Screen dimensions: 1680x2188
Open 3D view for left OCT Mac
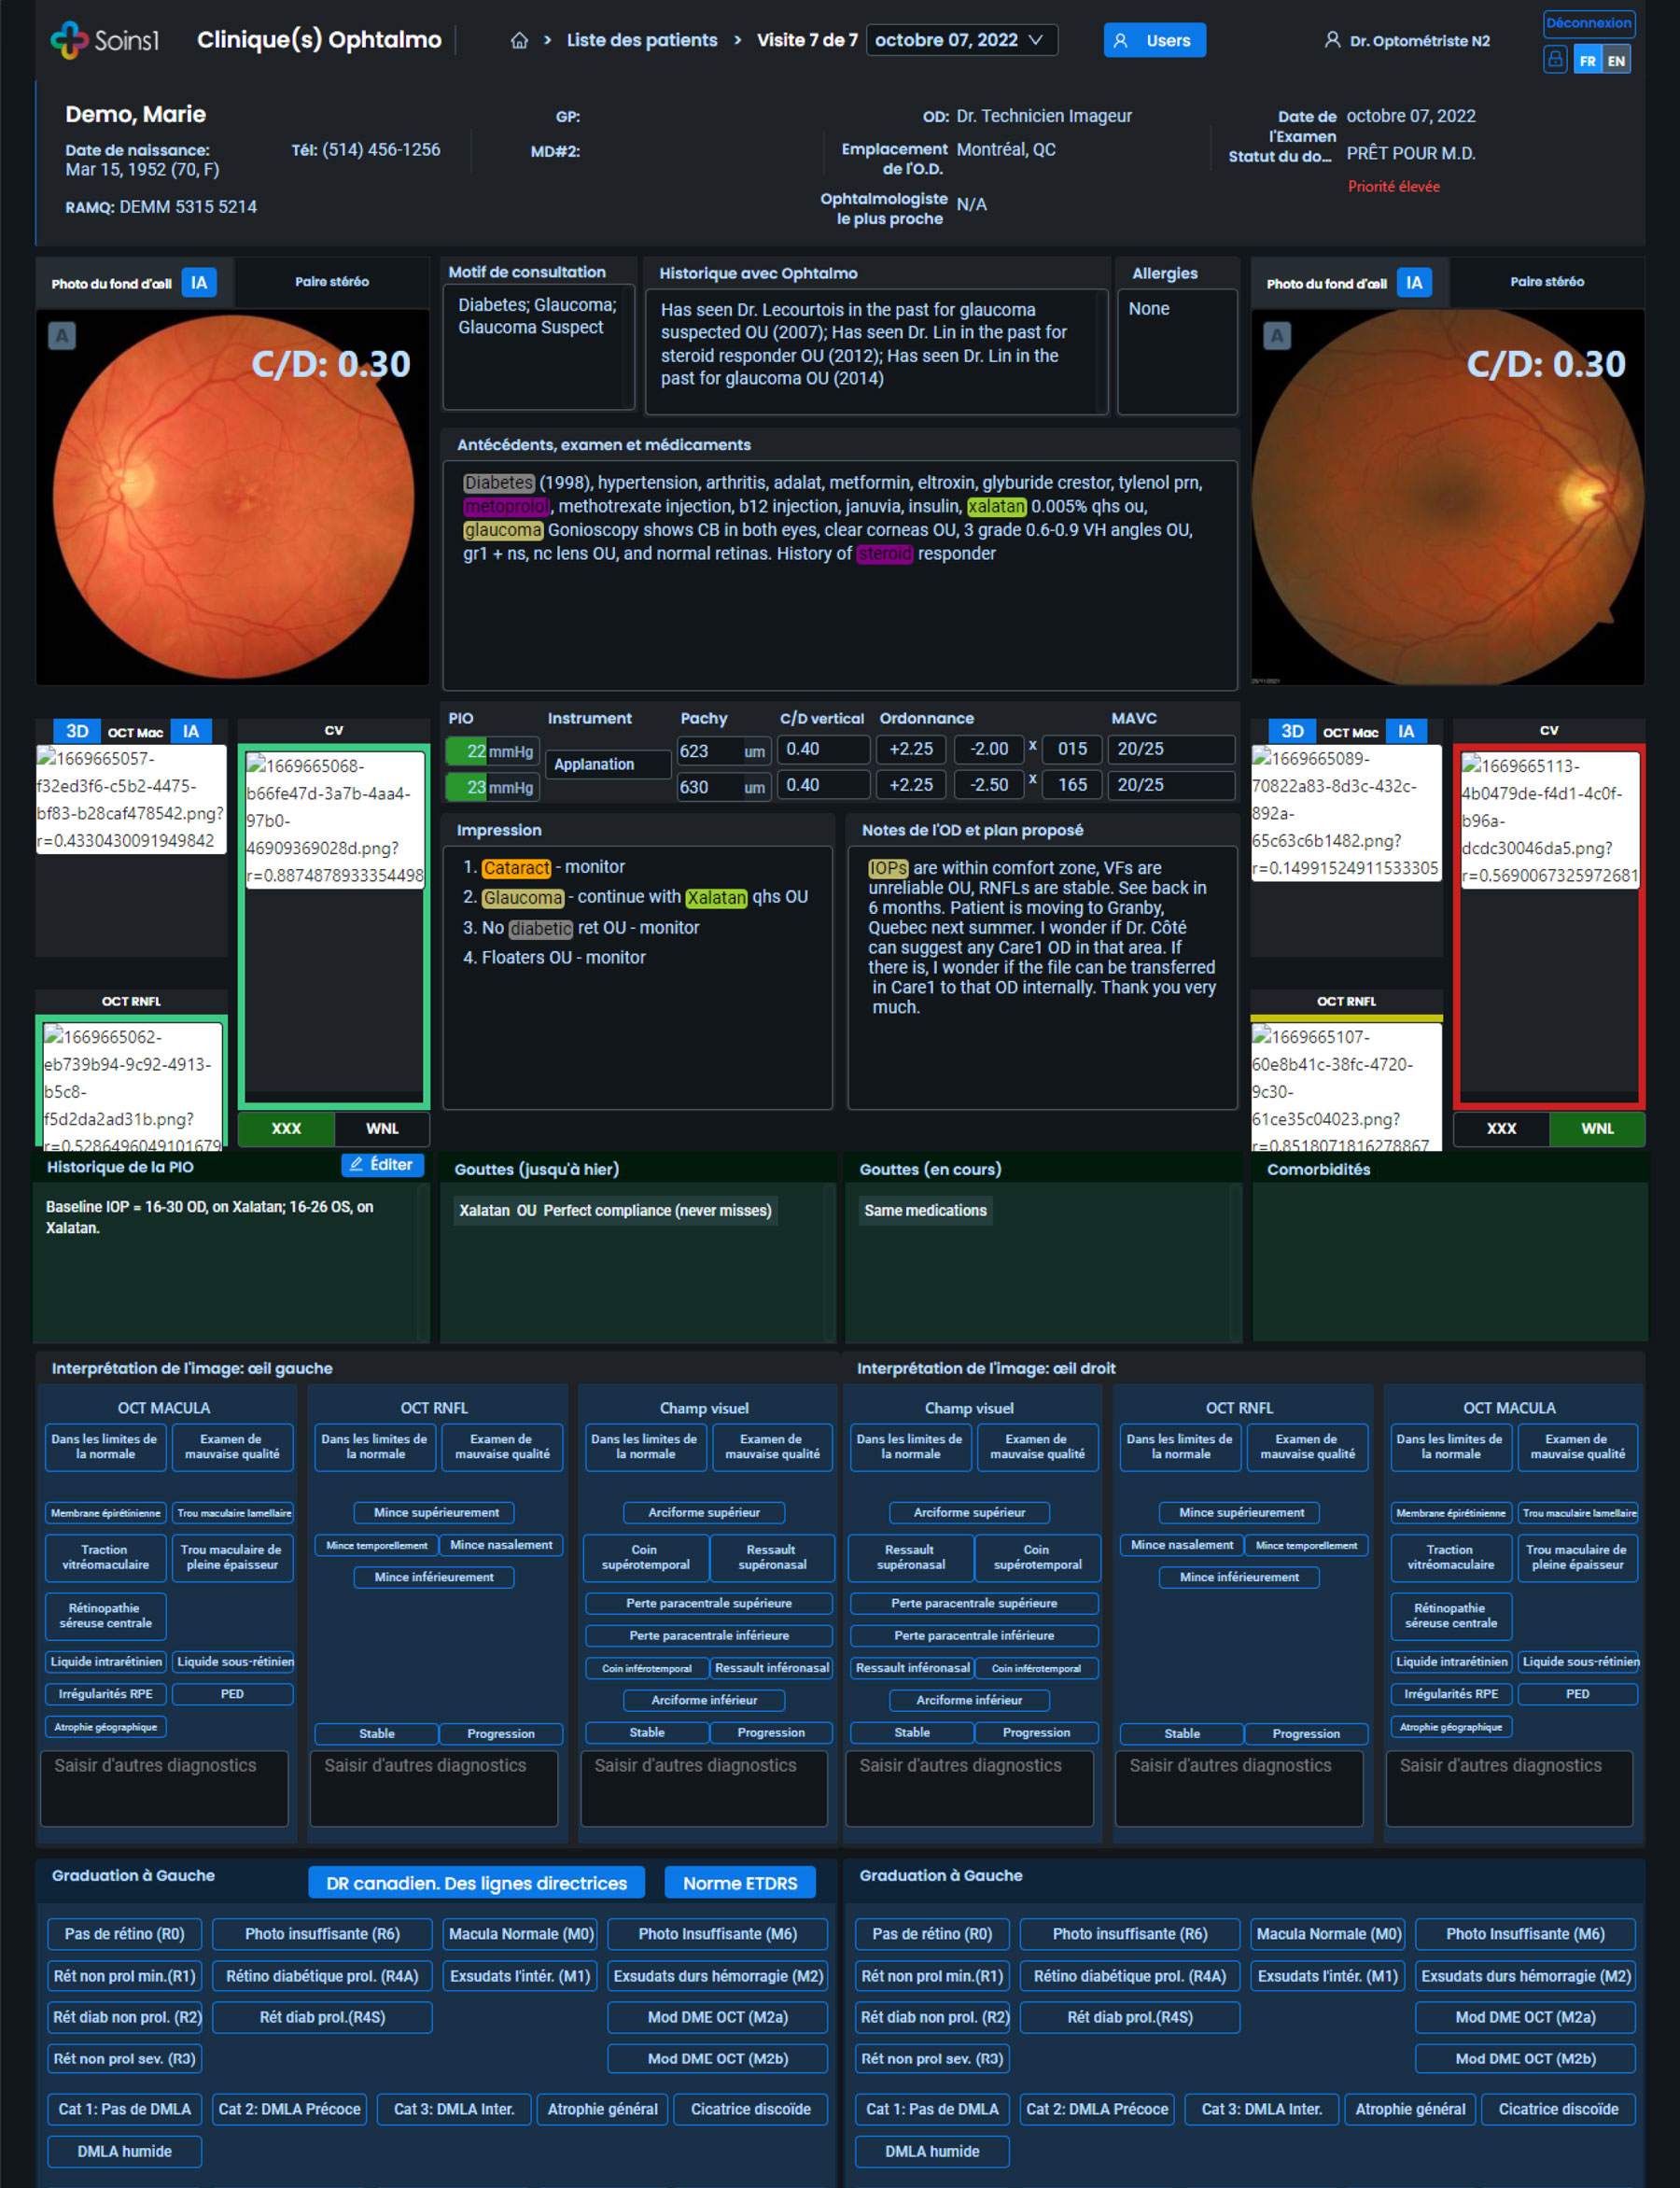(x=77, y=731)
